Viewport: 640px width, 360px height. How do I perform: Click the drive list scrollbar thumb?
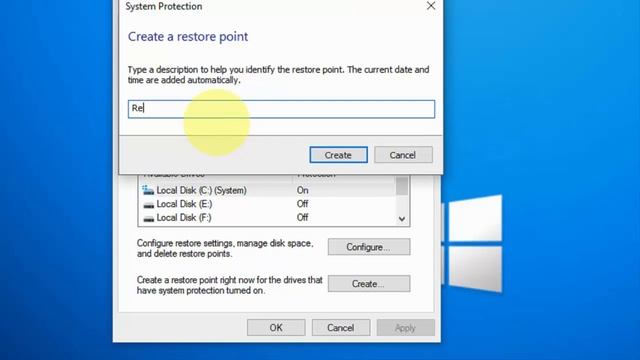[x=402, y=186]
